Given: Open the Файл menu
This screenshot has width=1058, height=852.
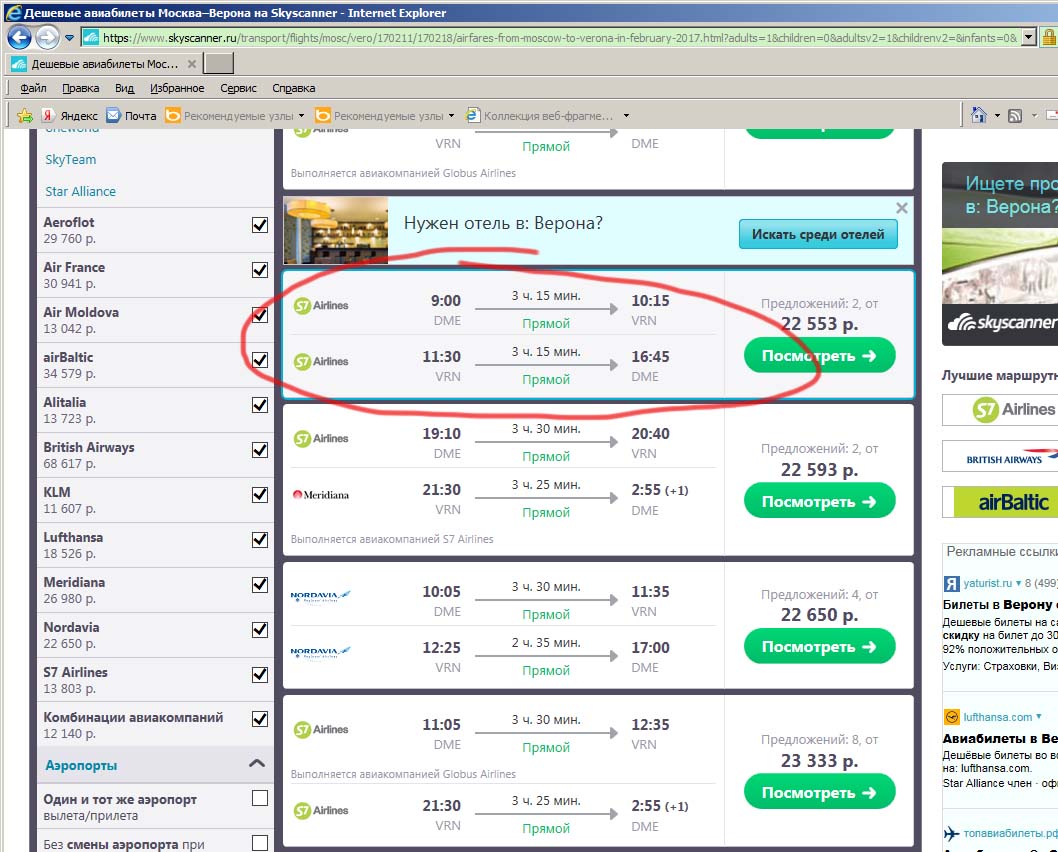Looking at the screenshot, I should tap(33, 88).
